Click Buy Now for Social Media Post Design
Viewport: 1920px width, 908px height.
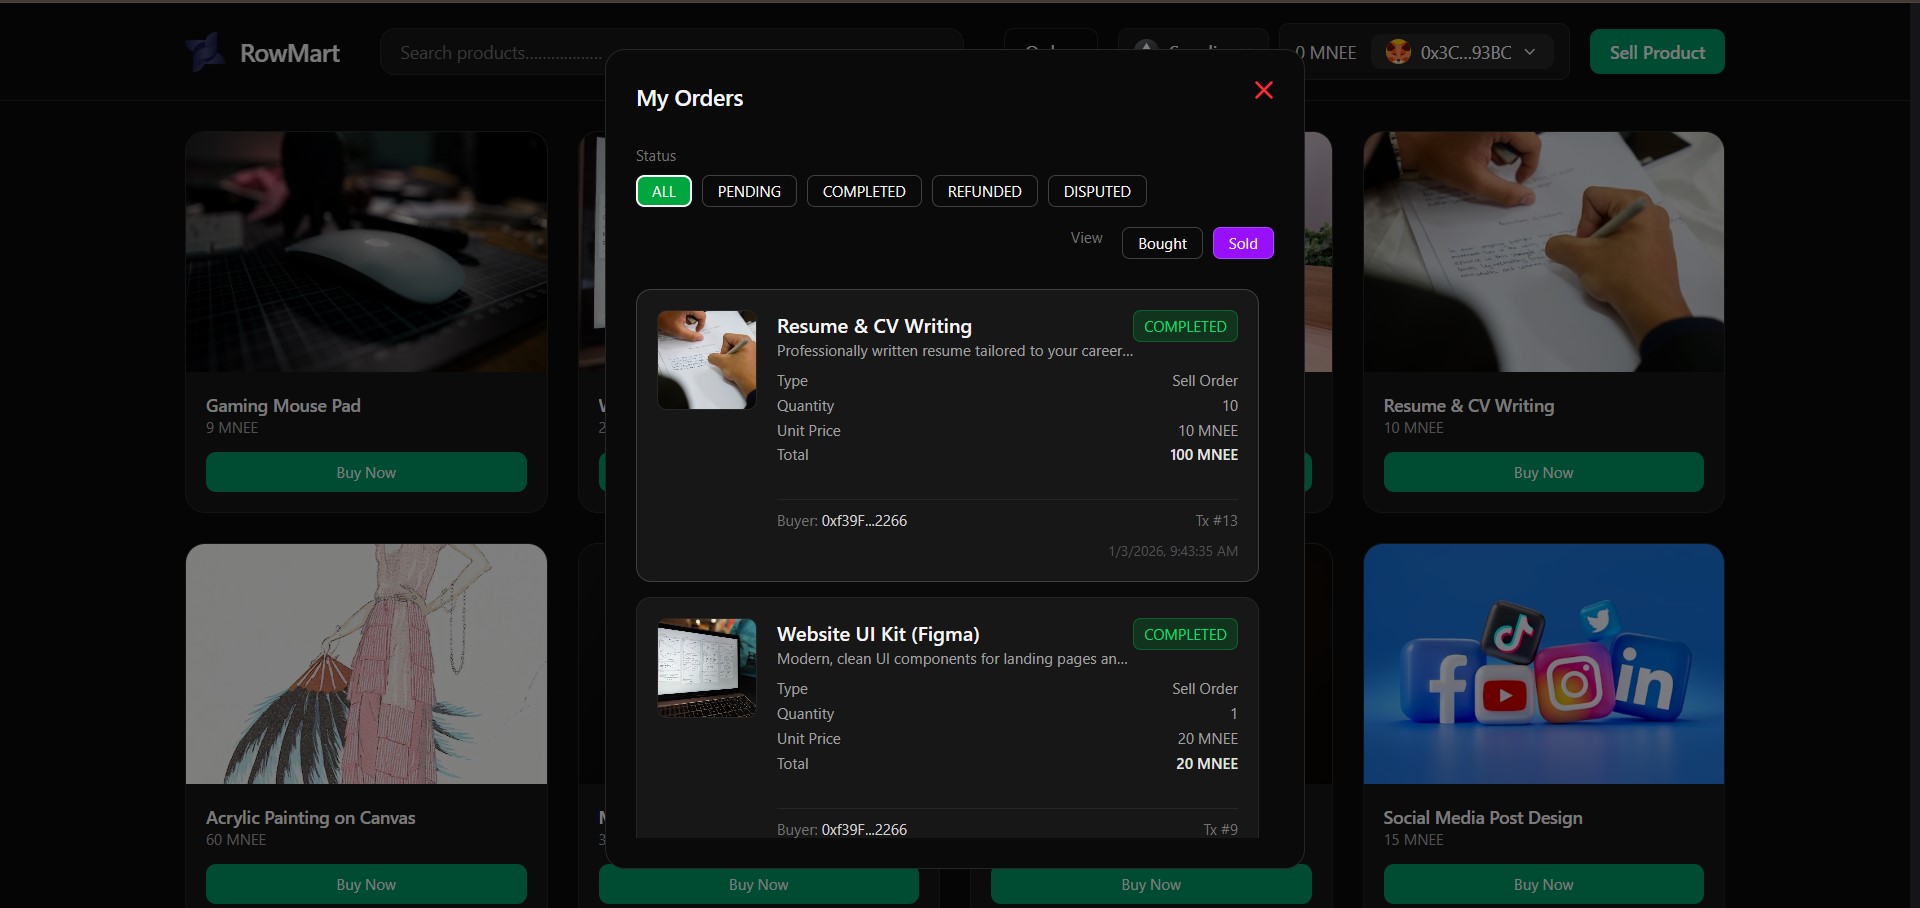[1544, 884]
